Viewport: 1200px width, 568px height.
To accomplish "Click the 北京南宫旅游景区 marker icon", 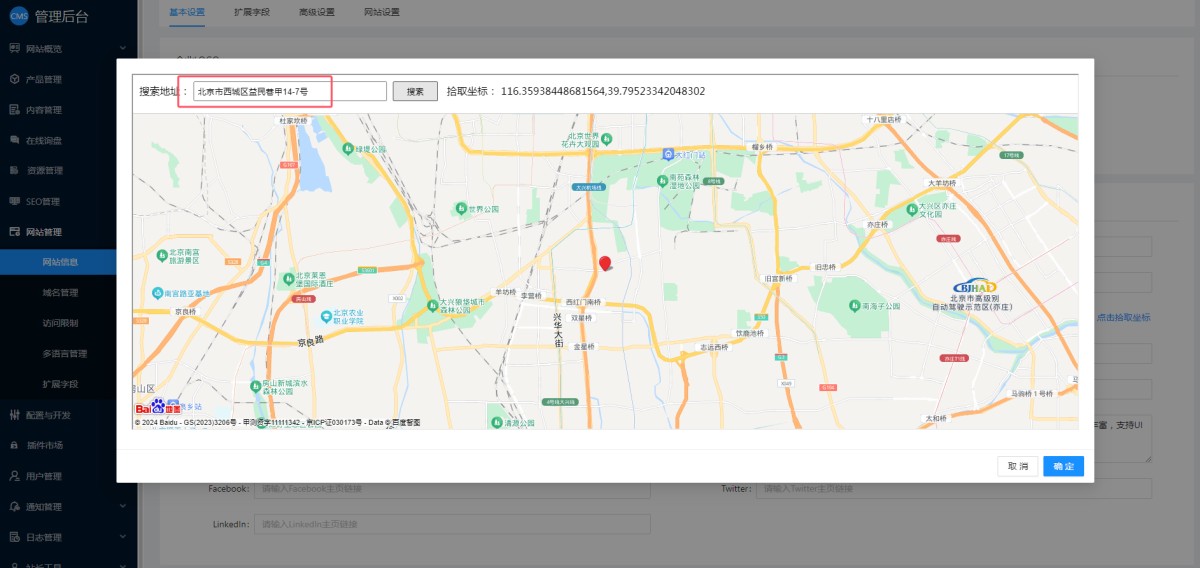I will click(x=162, y=256).
